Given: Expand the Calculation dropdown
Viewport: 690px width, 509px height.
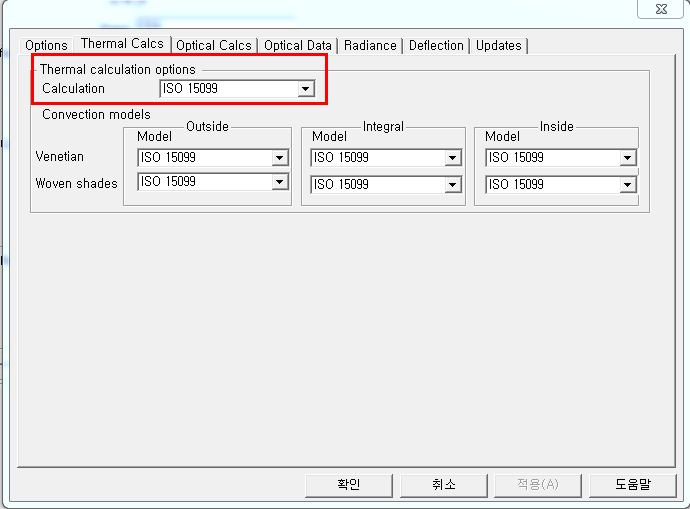Looking at the screenshot, I should coord(305,89).
